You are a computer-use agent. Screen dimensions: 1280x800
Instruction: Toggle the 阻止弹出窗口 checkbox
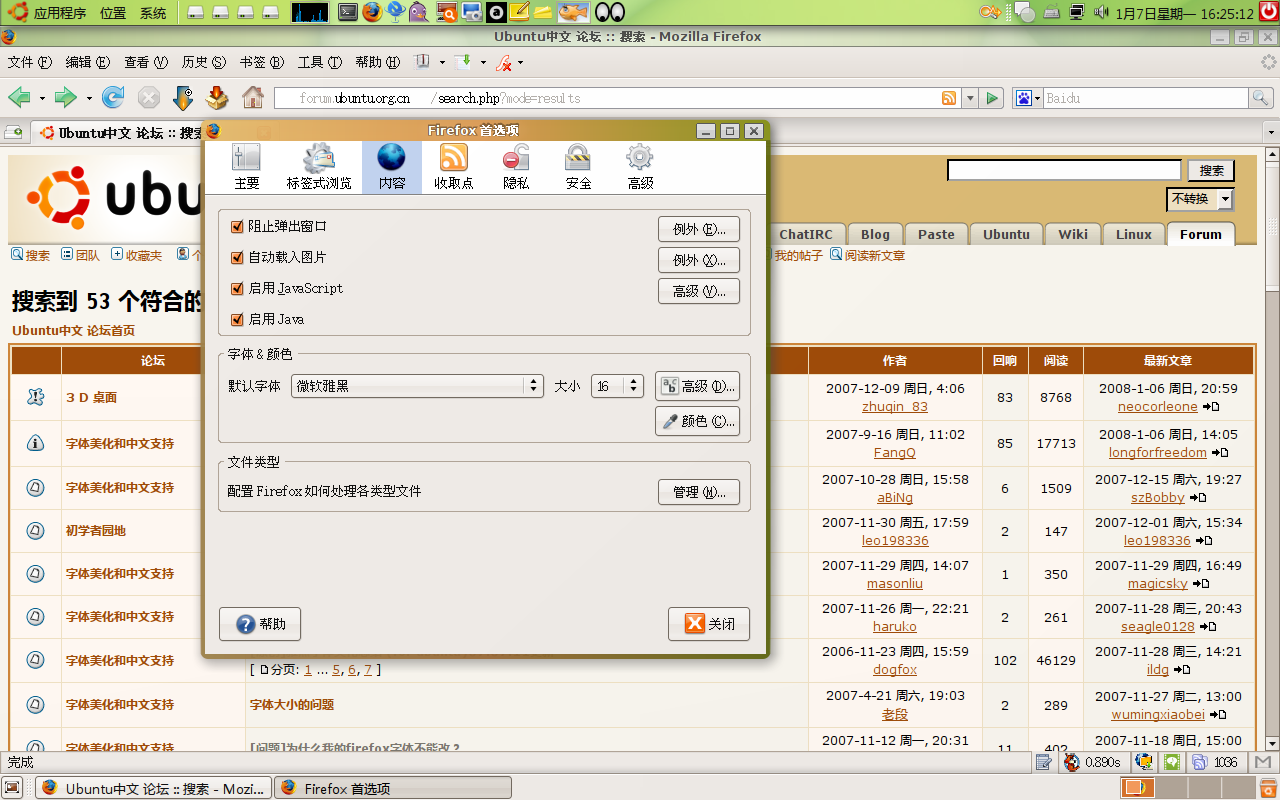click(x=237, y=227)
